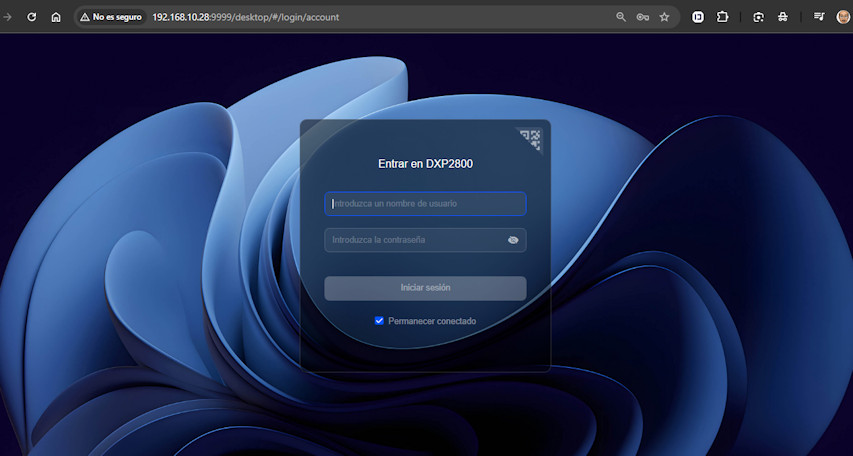Click the 'Iniciar sesión' button
The height and width of the screenshot is (456, 853).
pos(425,288)
